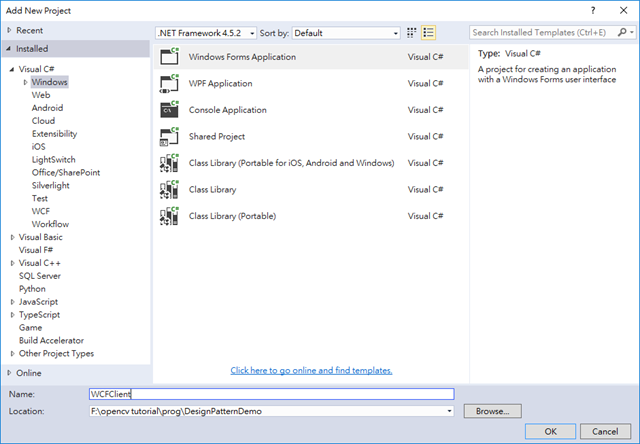Select the iOS category
This screenshot has height=444, width=640.
click(x=38, y=147)
